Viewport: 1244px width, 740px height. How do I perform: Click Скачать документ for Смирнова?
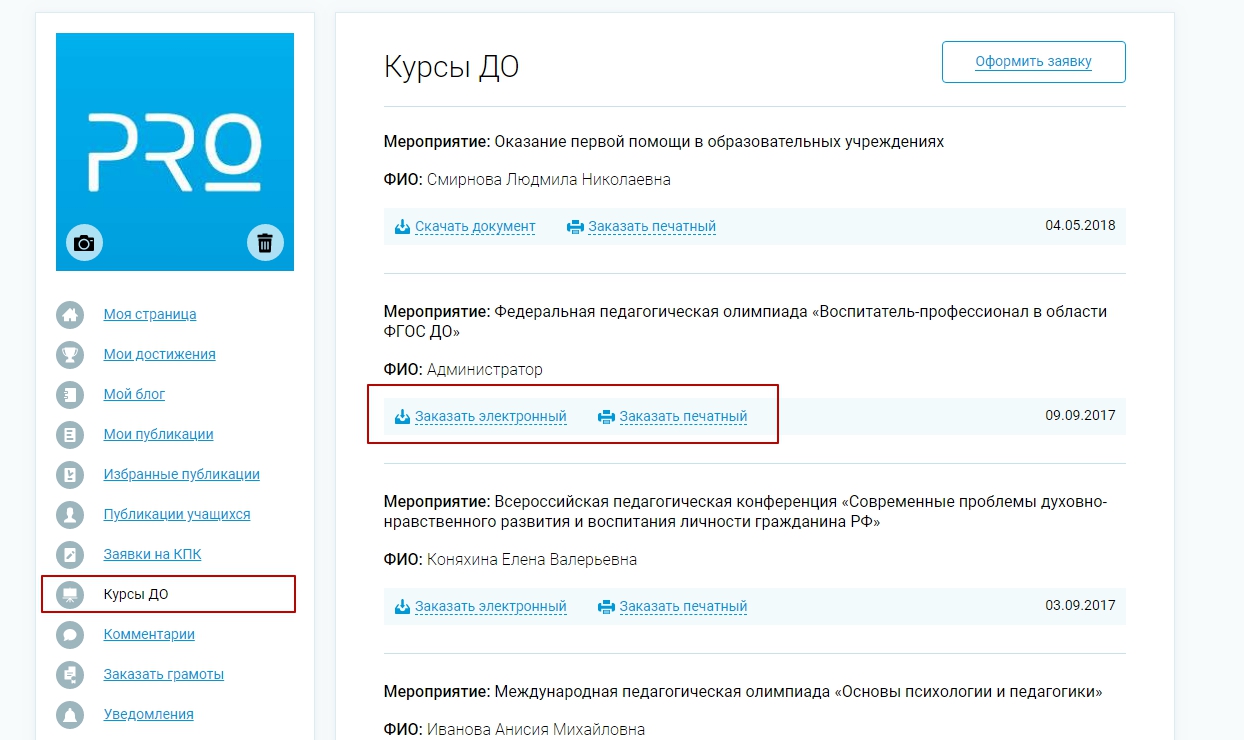pos(475,226)
